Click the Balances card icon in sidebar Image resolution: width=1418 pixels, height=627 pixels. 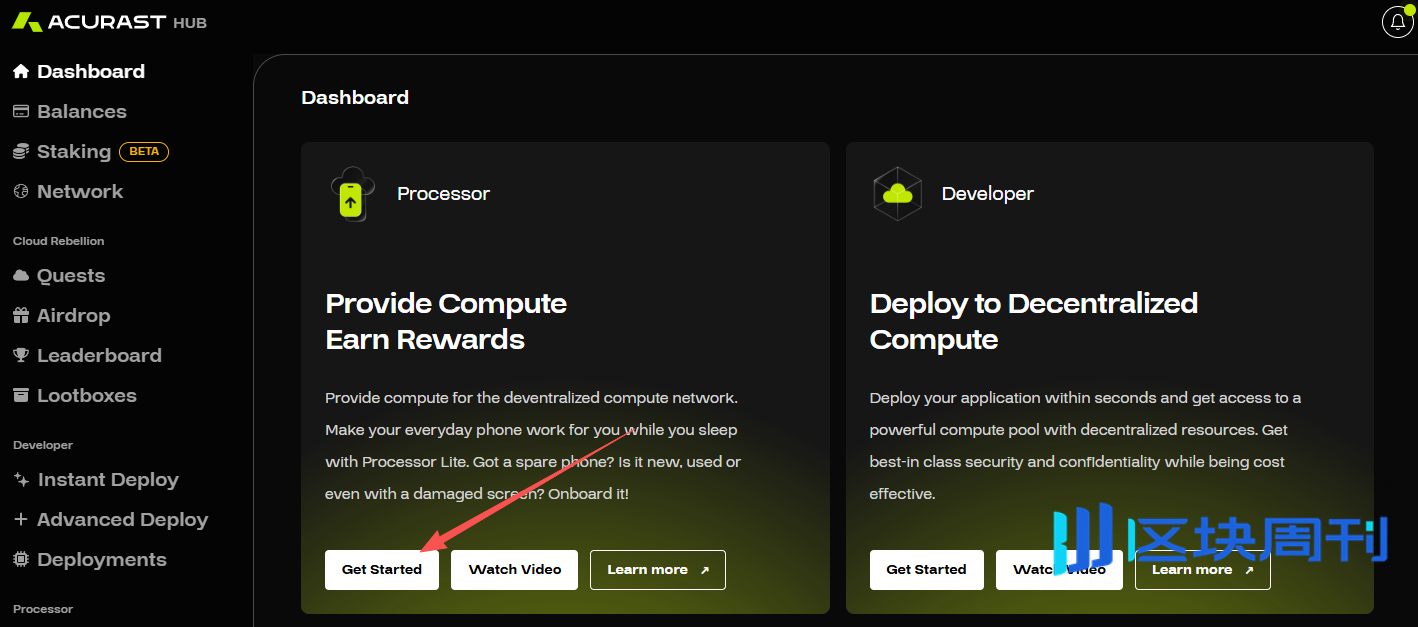point(21,112)
